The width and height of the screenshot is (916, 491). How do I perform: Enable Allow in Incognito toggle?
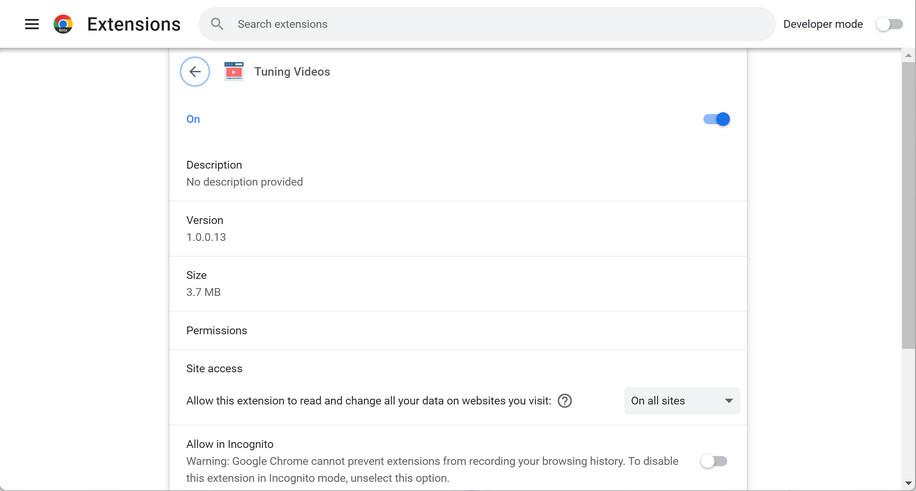click(x=713, y=461)
